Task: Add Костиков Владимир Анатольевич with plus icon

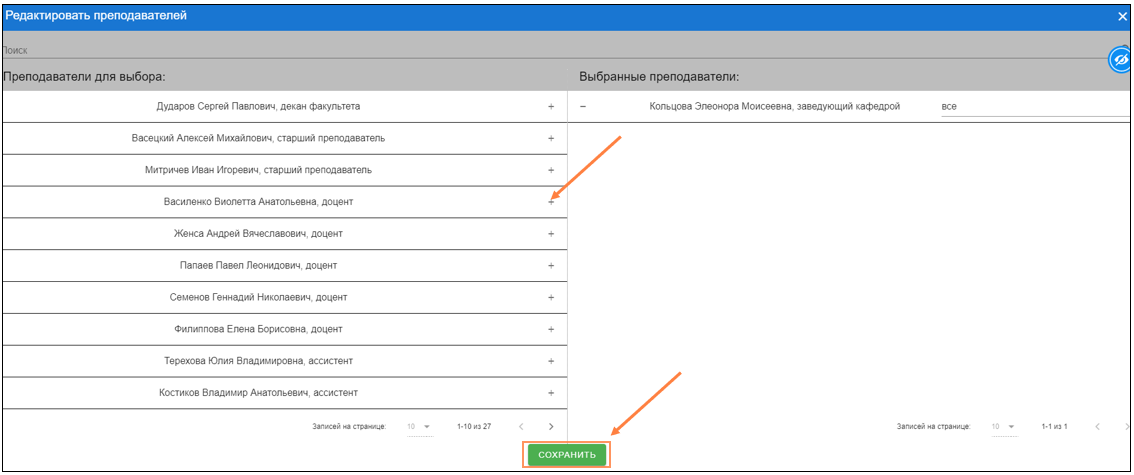Action: tap(550, 393)
